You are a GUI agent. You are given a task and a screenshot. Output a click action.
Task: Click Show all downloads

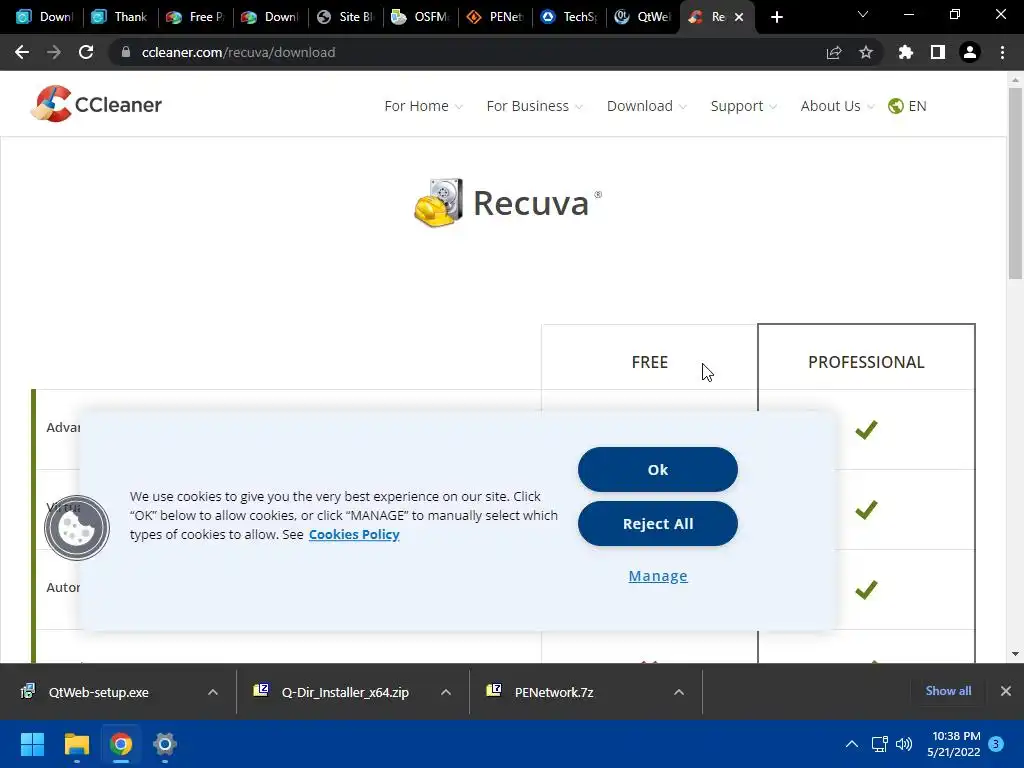[948, 691]
